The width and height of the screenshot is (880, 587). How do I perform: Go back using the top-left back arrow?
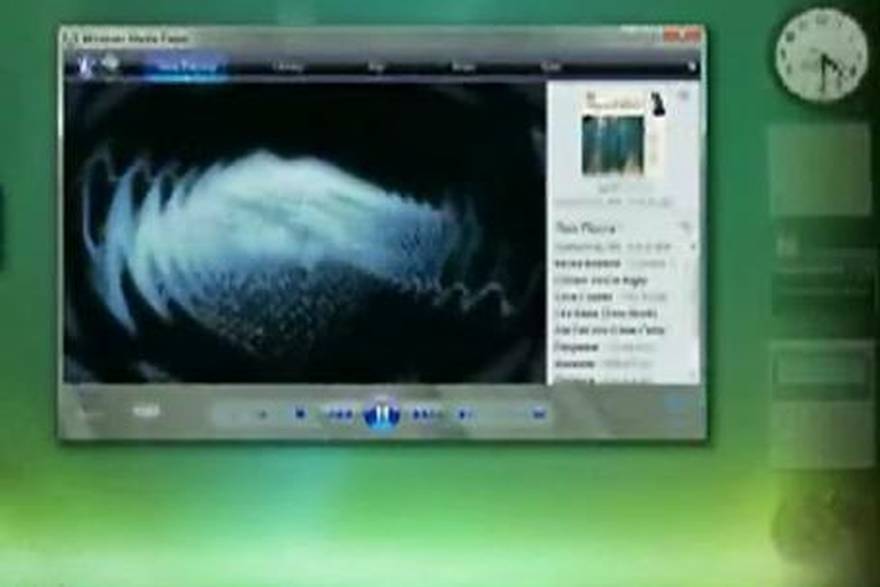coord(85,66)
